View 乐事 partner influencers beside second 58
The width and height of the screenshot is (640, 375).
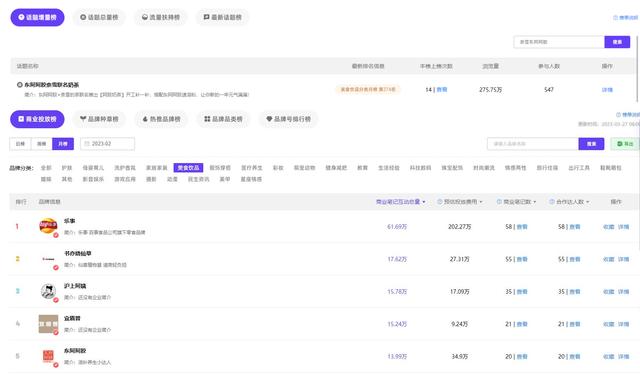click(575, 227)
